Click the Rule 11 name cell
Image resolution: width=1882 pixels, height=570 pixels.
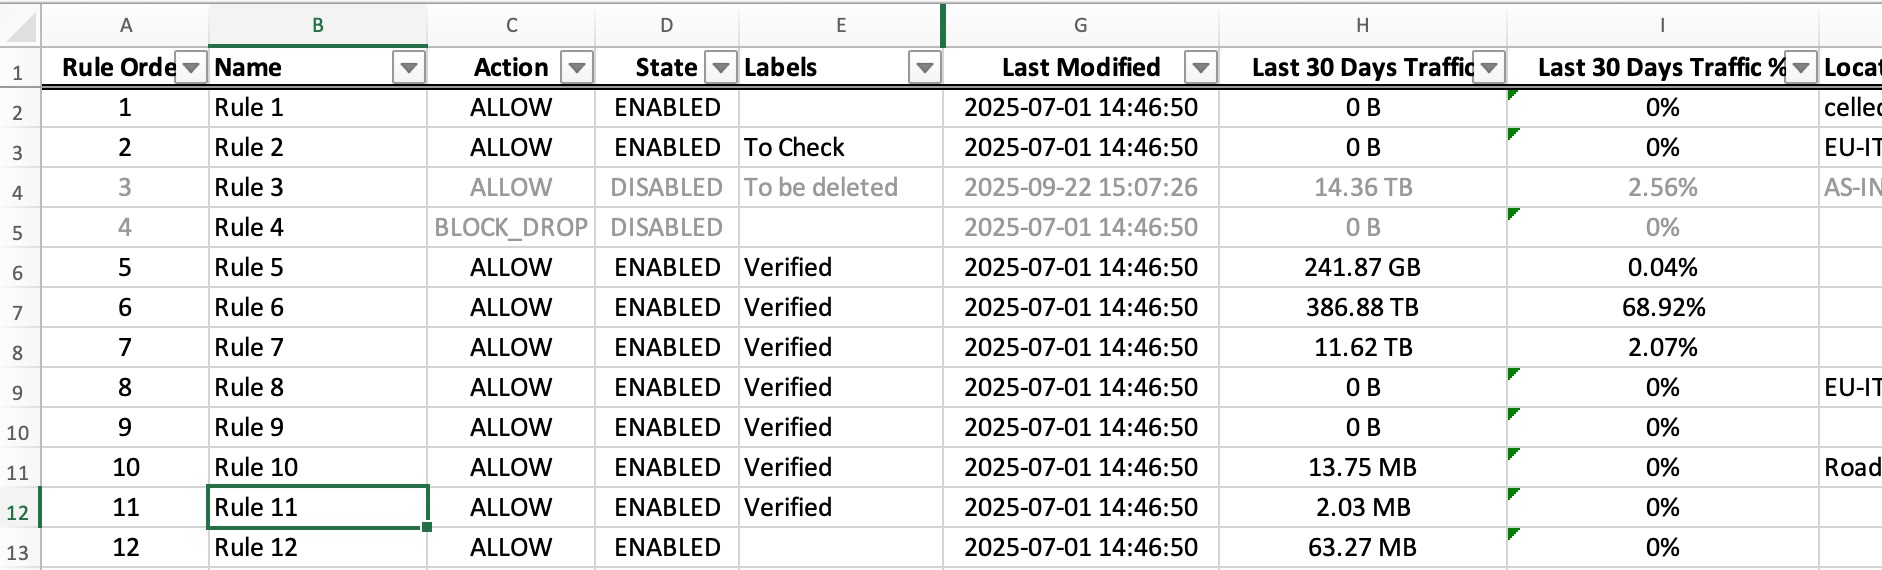click(316, 507)
